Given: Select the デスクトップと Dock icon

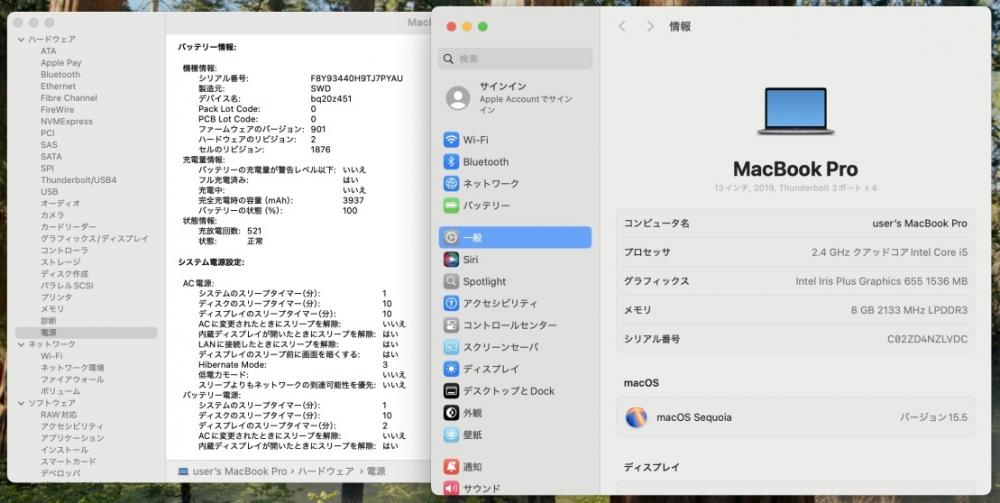Looking at the screenshot, I should click(x=452, y=391).
